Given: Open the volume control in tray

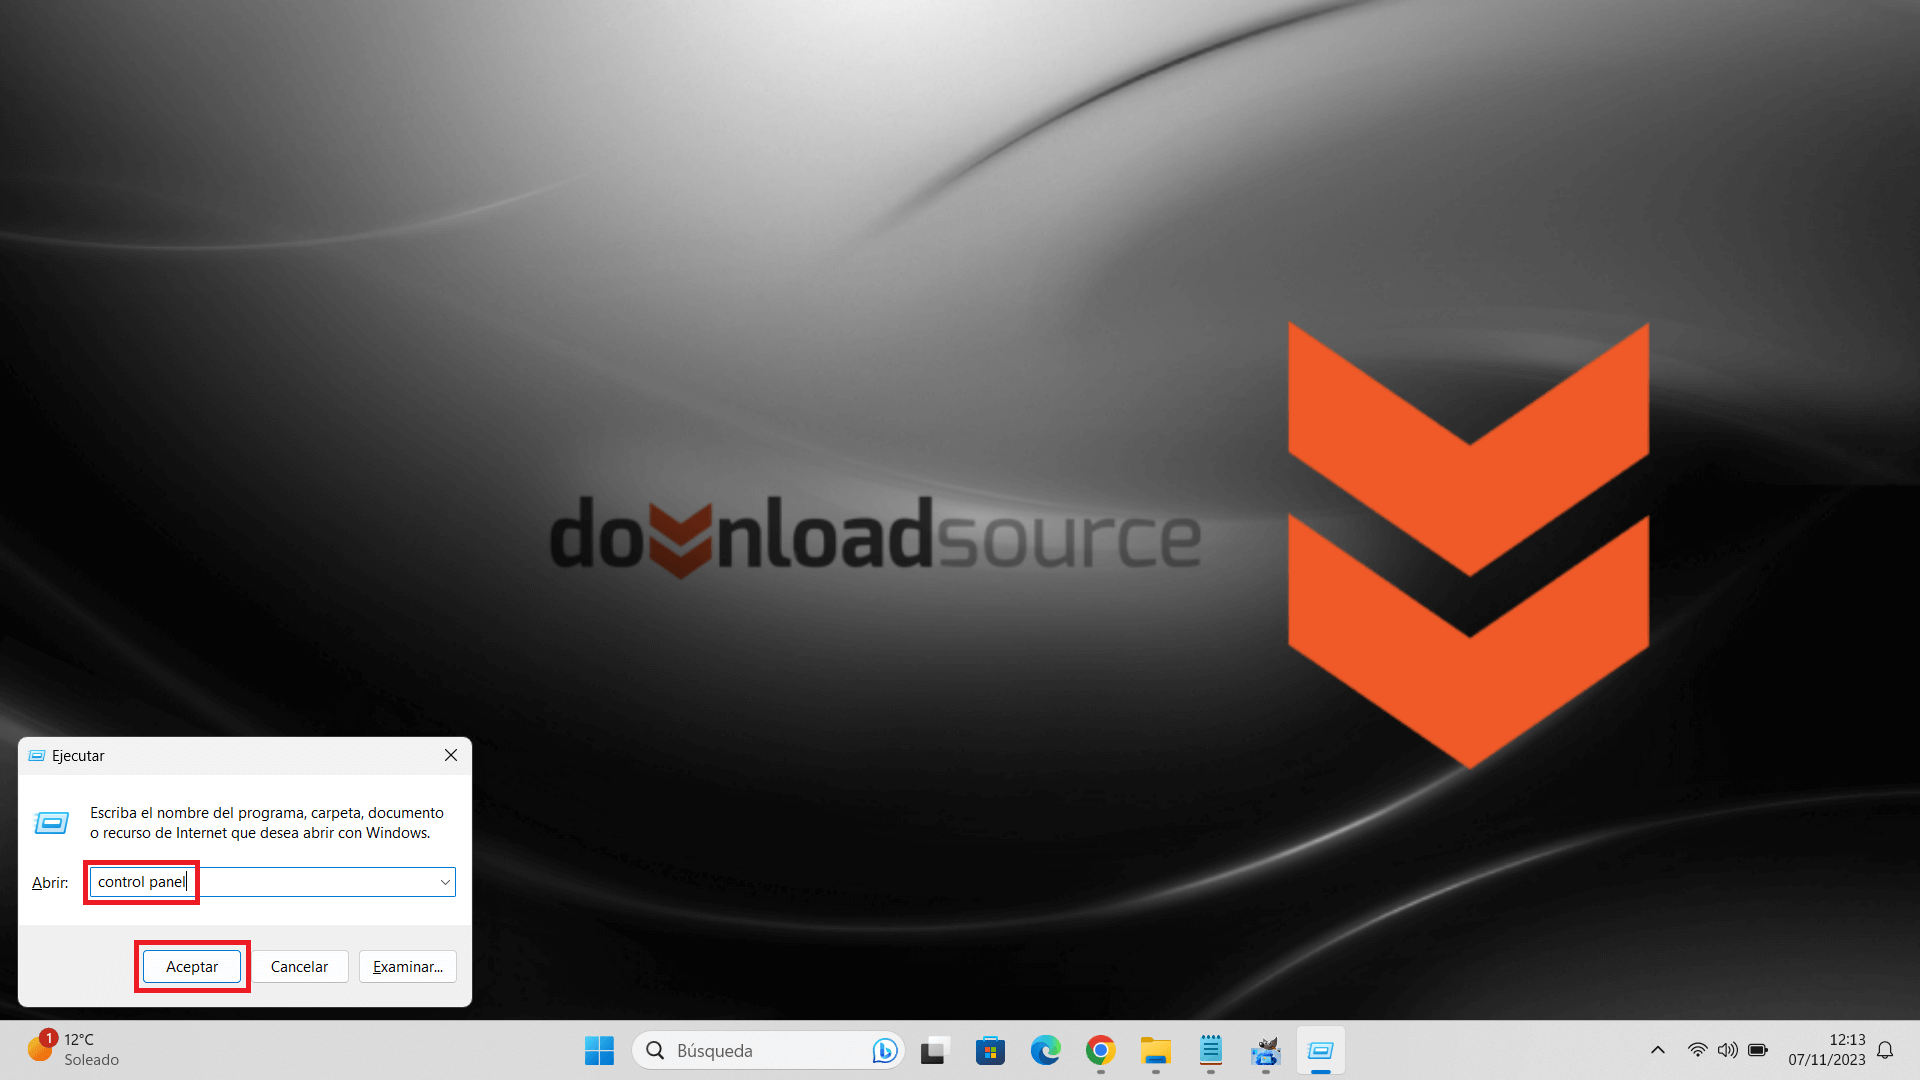Looking at the screenshot, I should point(1727,1050).
